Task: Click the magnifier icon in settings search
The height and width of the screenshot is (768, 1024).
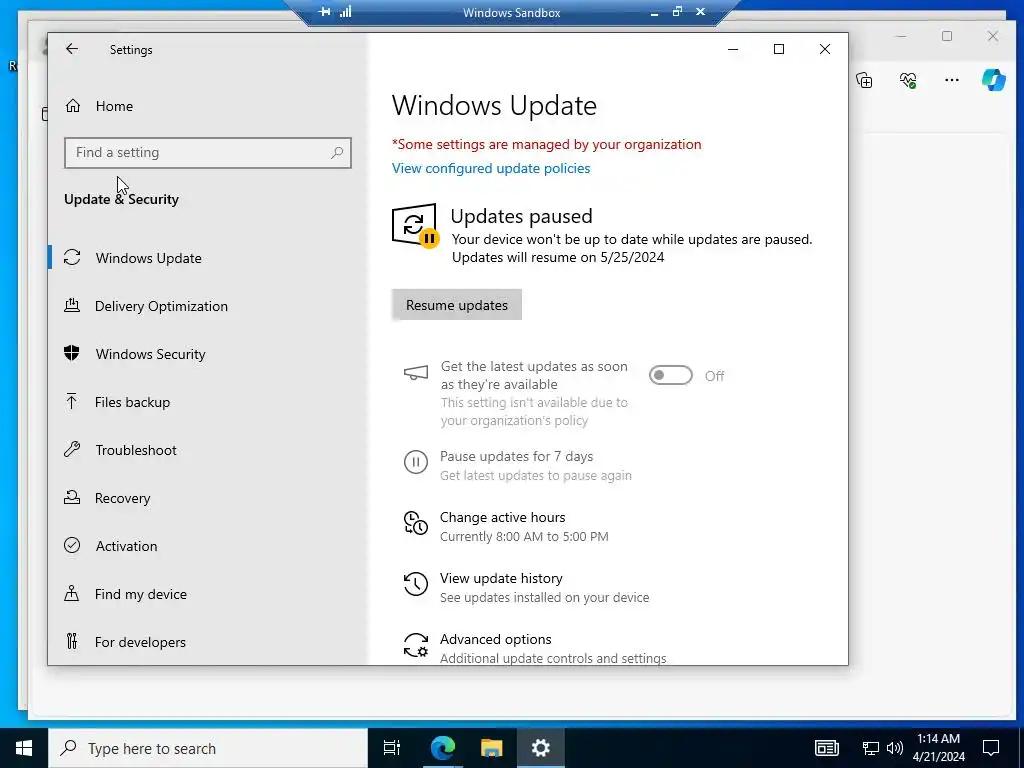Action: point(337,153)
